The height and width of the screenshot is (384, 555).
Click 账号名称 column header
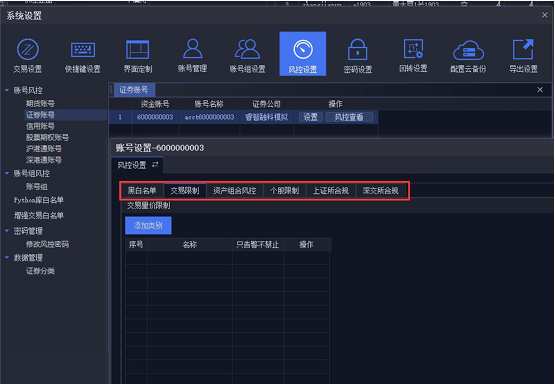coord(209,104)
